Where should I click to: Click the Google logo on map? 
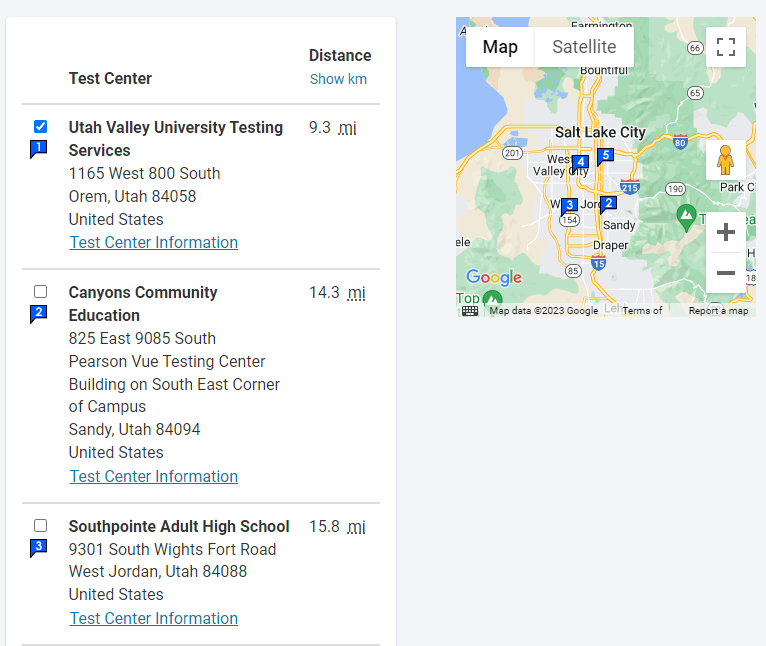click(x=494, y=278)
